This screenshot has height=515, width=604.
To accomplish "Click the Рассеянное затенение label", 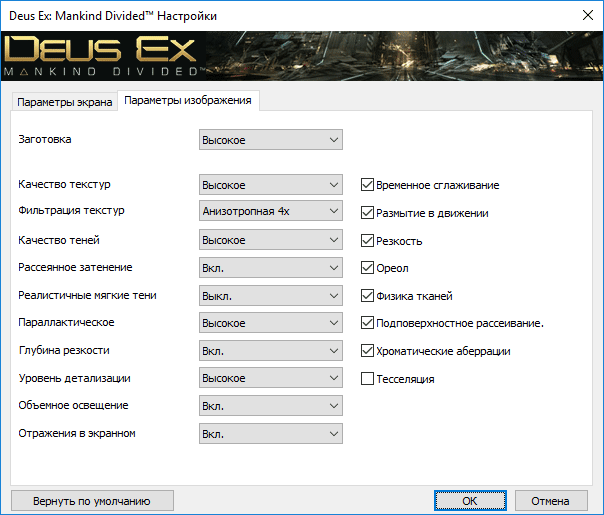I will [x=75, y=267].
